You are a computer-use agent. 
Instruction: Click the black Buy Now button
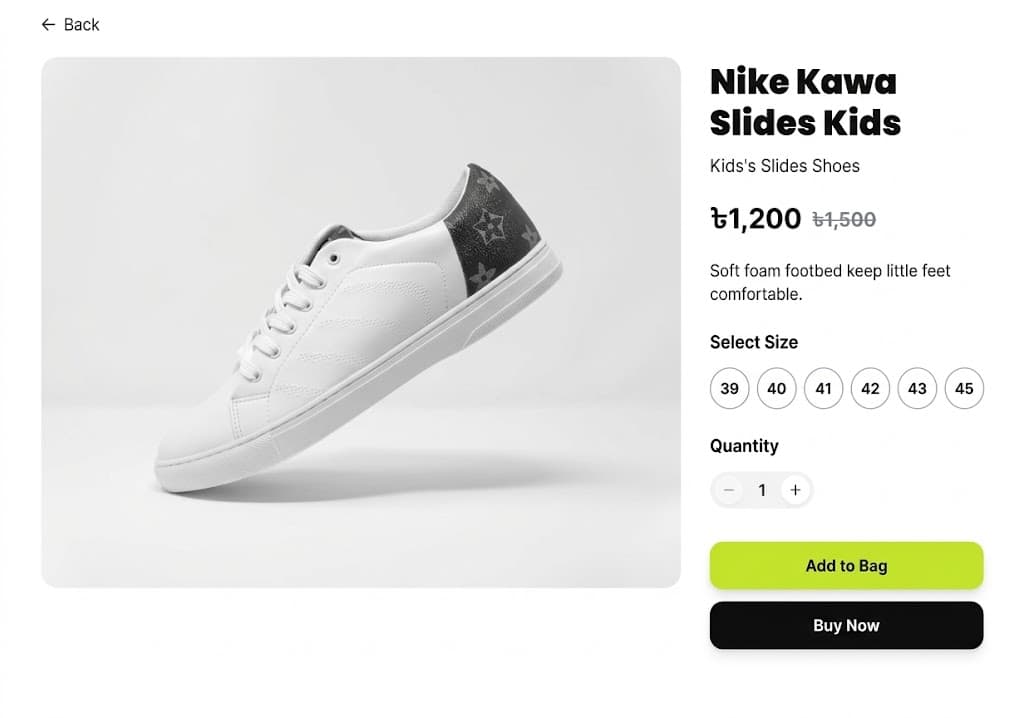(846, 626)
